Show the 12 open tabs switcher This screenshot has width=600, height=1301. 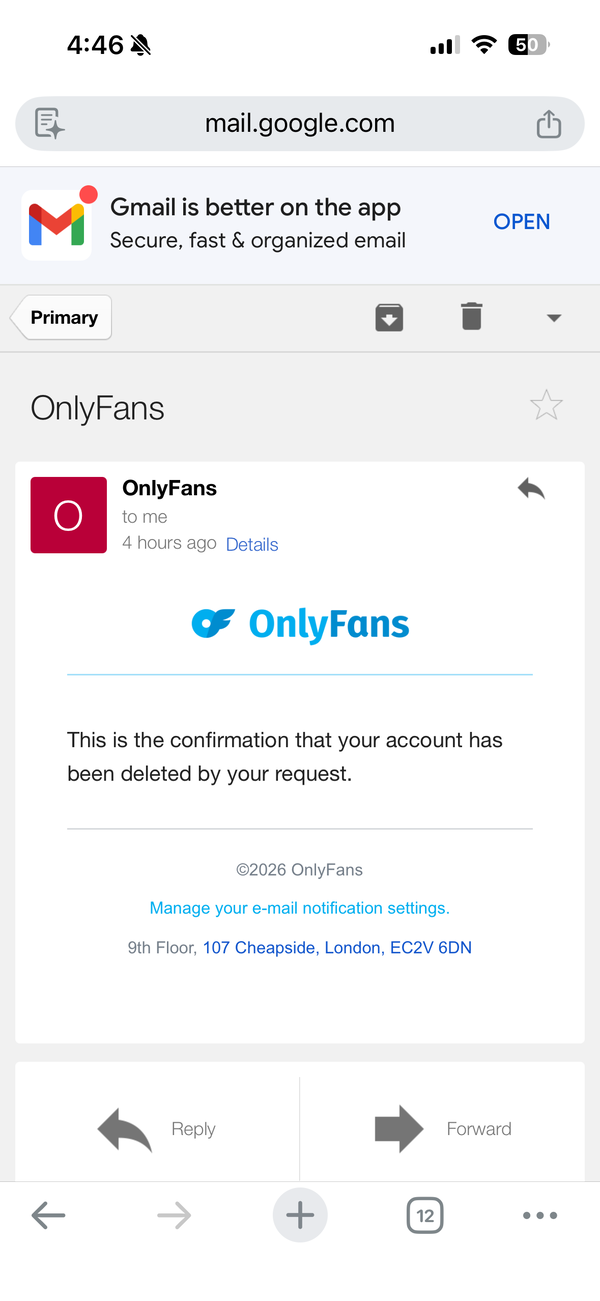[x=425, y=1216]
